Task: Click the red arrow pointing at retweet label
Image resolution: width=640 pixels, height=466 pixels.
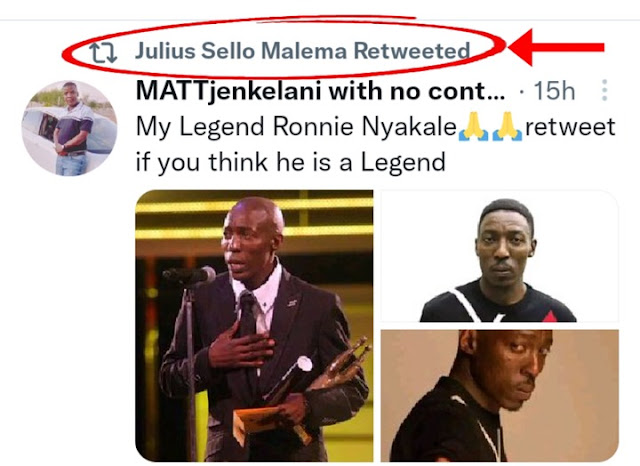Action: [556, 47]
